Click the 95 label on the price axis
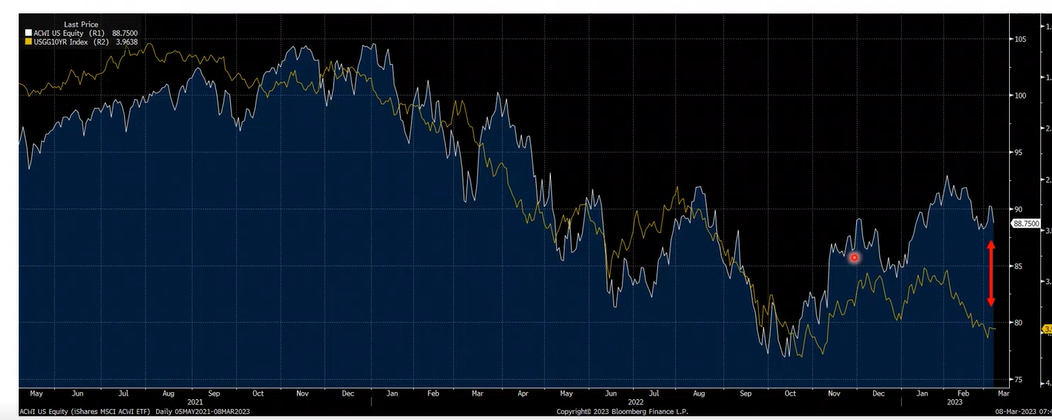 [1018, 152]
